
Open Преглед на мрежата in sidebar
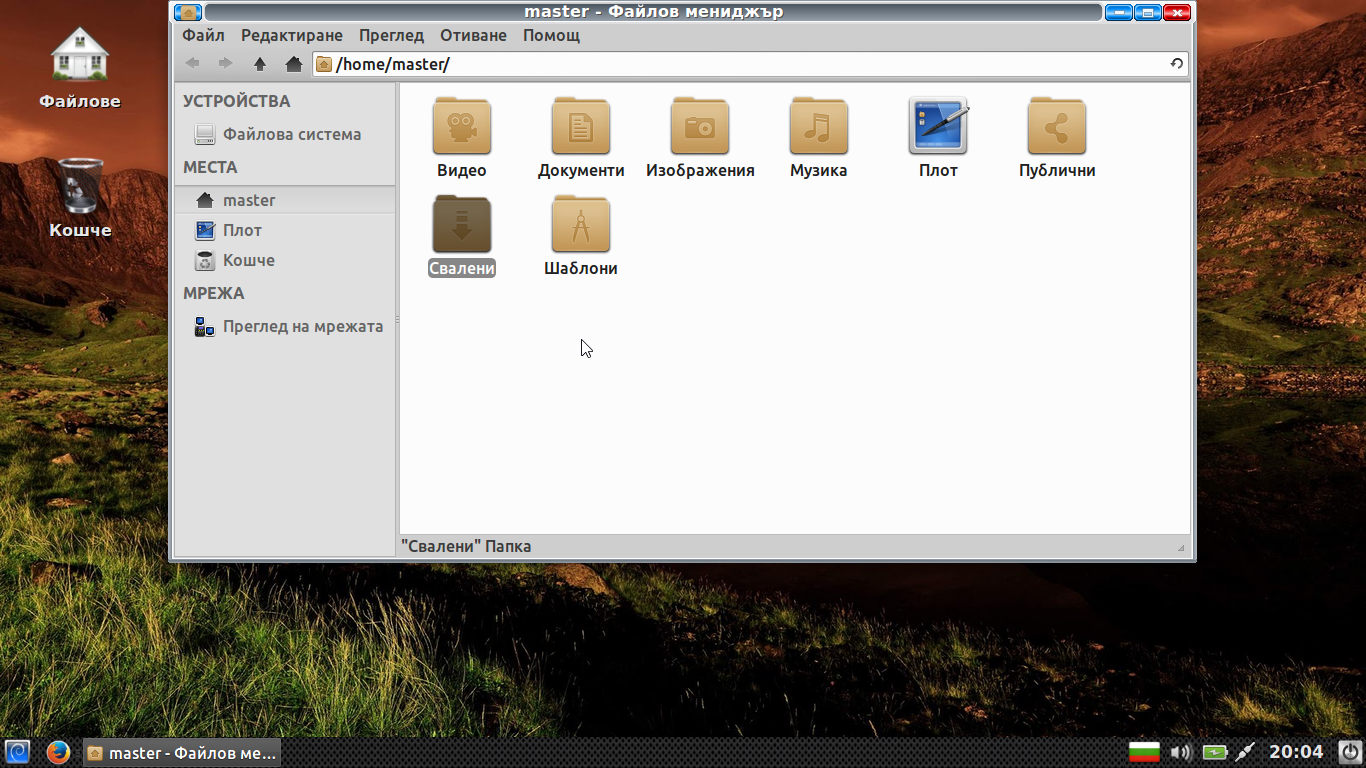(x=285, y=326)
